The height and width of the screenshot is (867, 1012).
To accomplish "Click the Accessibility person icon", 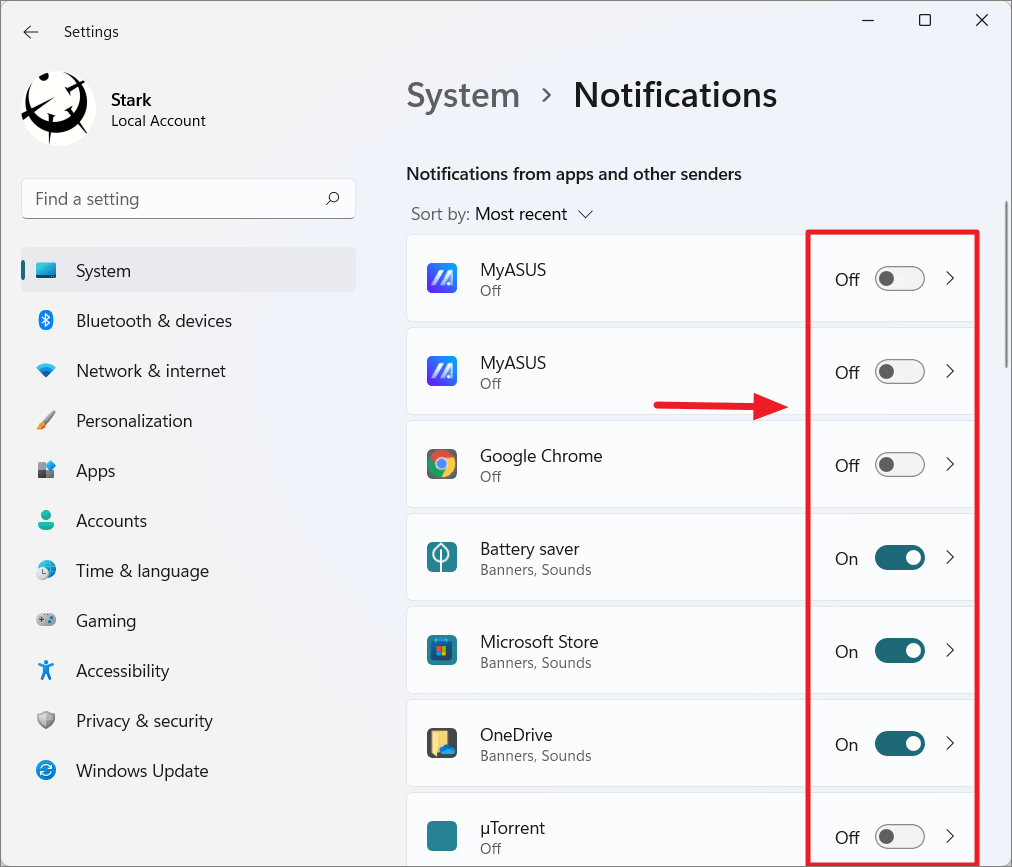I will (x=46, y=670).
